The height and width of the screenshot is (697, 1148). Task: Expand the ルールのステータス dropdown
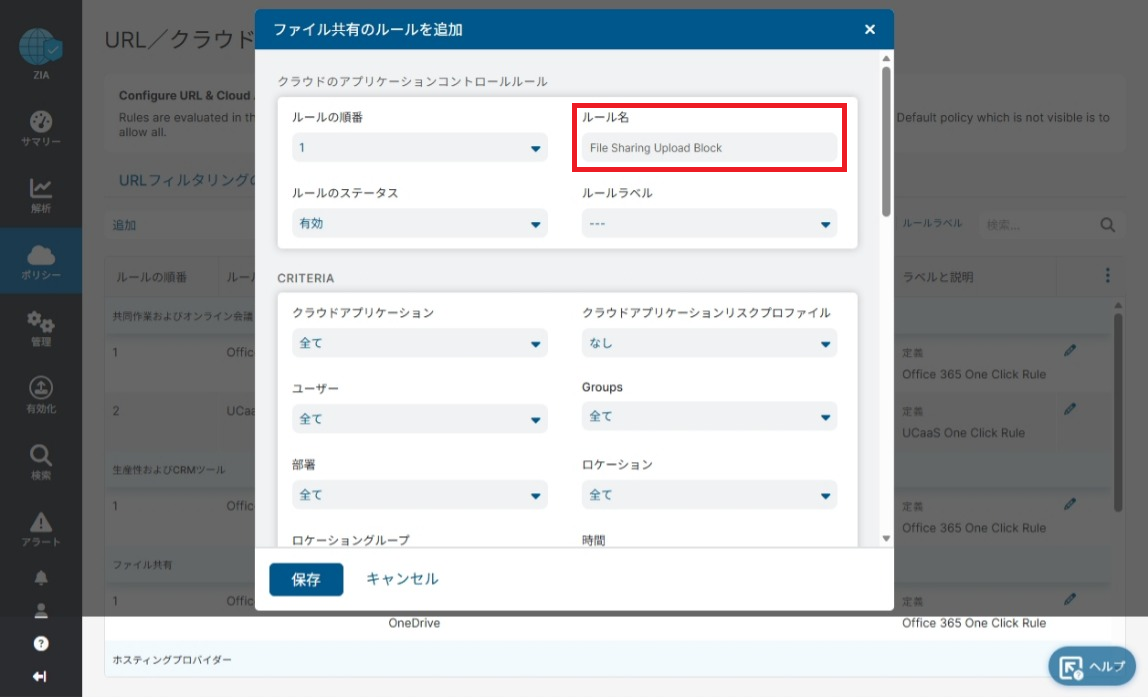[419, 224]
